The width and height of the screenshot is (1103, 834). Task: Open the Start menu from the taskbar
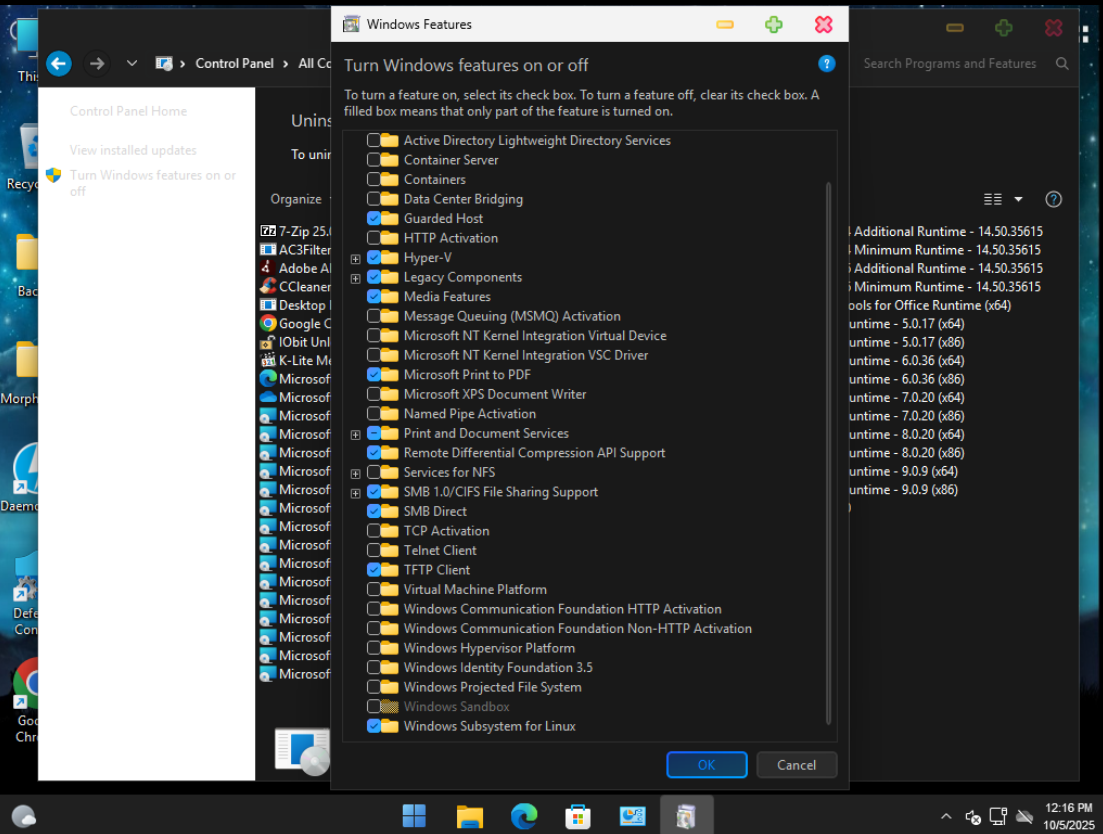(414, 816)
